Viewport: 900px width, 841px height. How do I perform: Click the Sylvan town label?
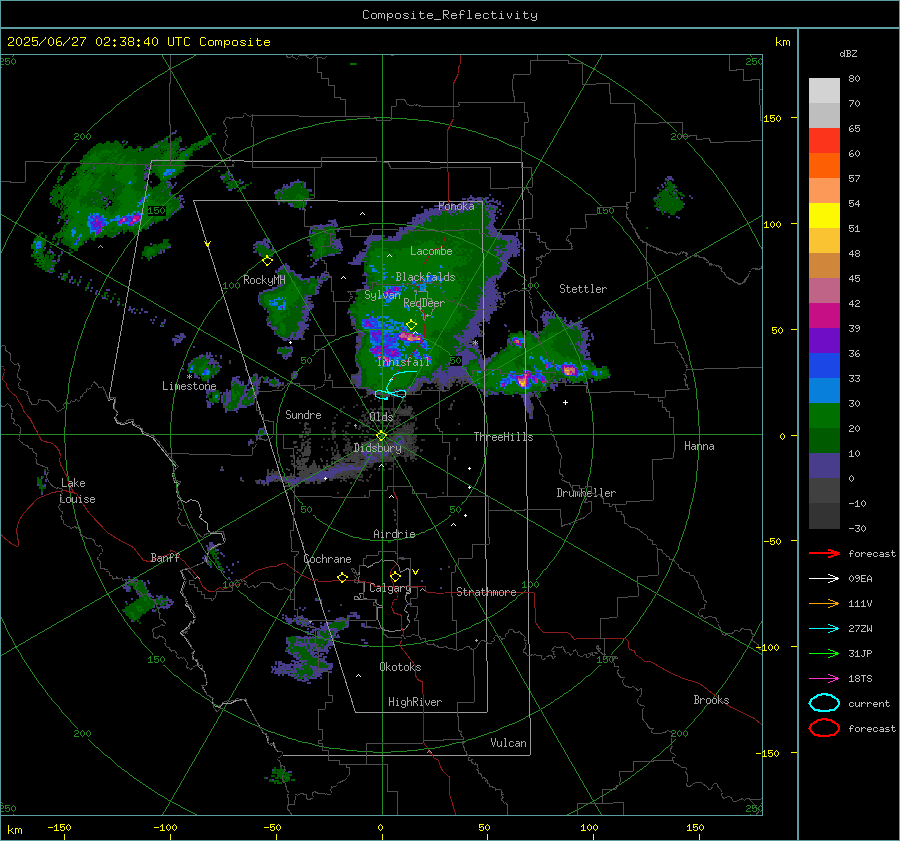pos(382,295)
